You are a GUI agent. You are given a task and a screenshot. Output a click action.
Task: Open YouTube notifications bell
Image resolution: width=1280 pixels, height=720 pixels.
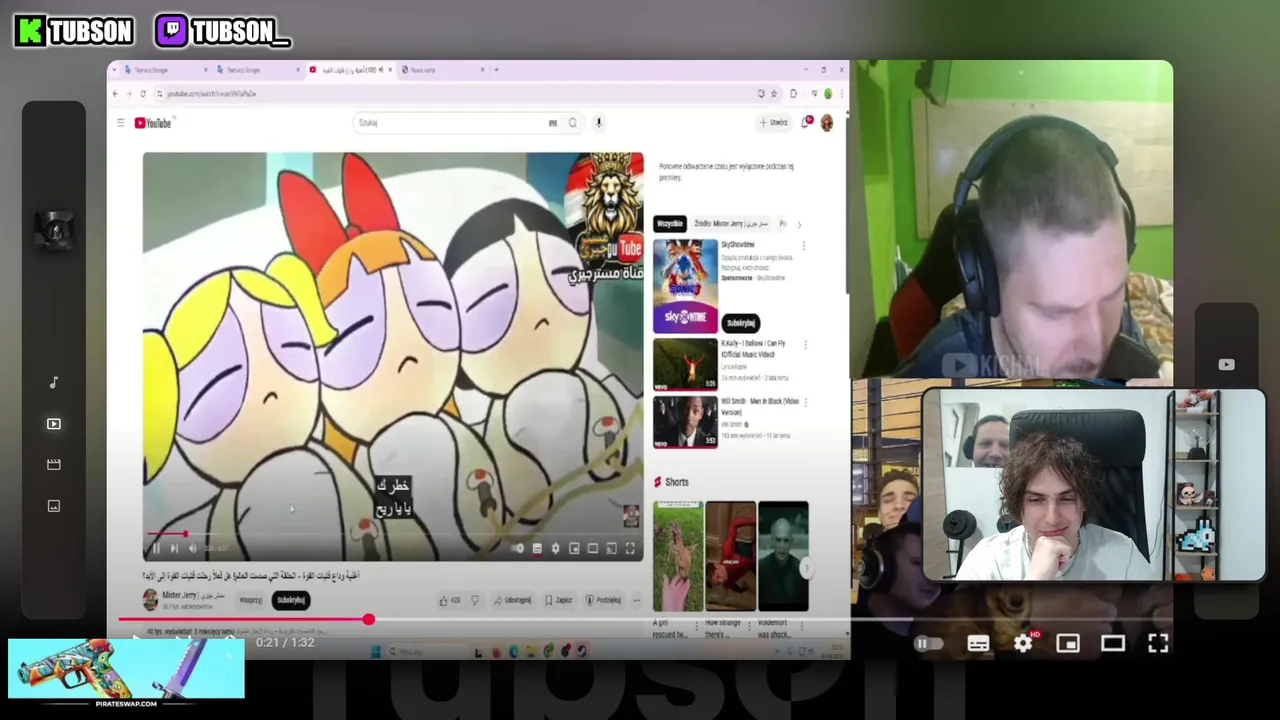pos(806,122)
